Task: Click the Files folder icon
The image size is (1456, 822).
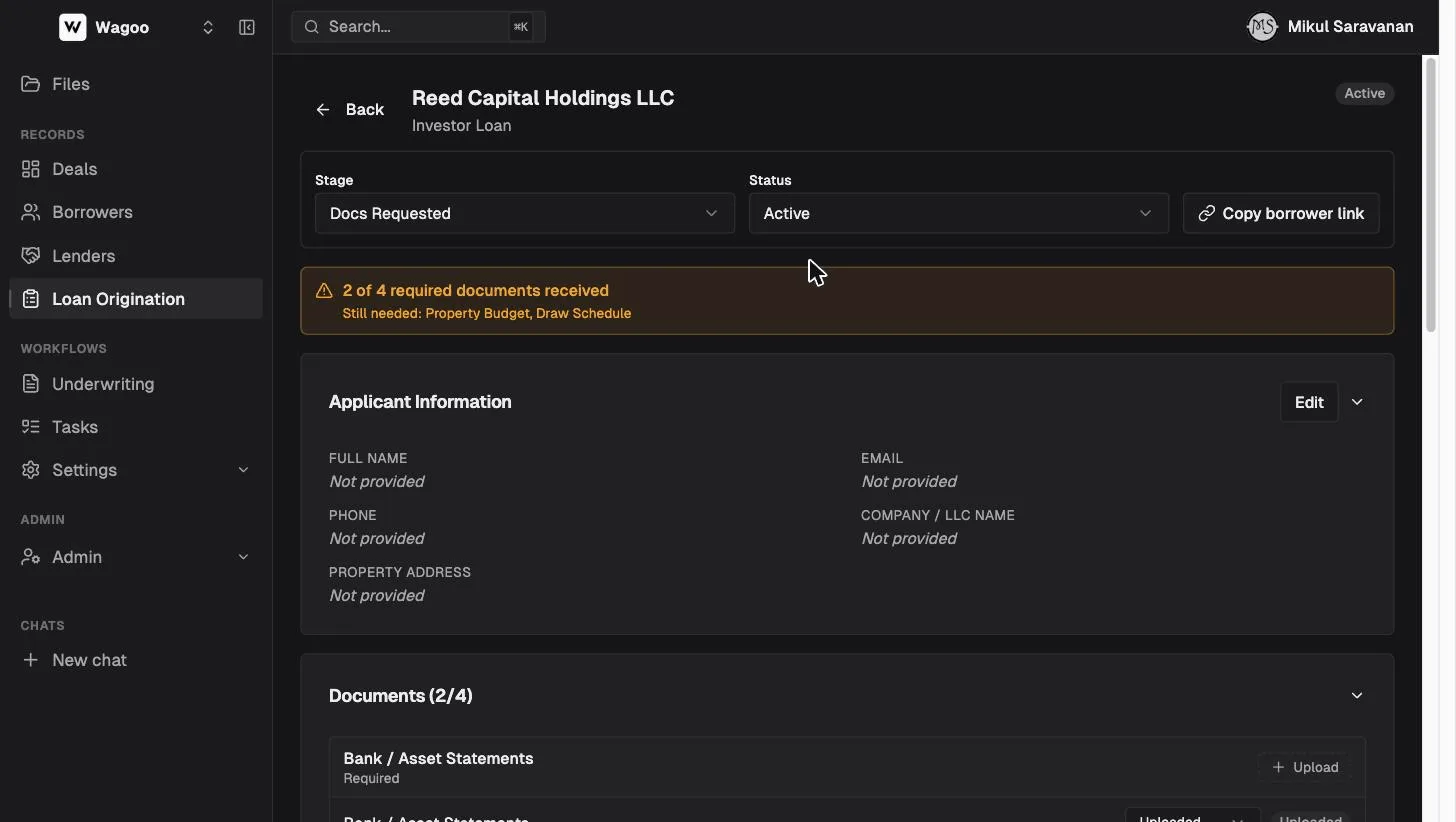Action: coord(31,84)
